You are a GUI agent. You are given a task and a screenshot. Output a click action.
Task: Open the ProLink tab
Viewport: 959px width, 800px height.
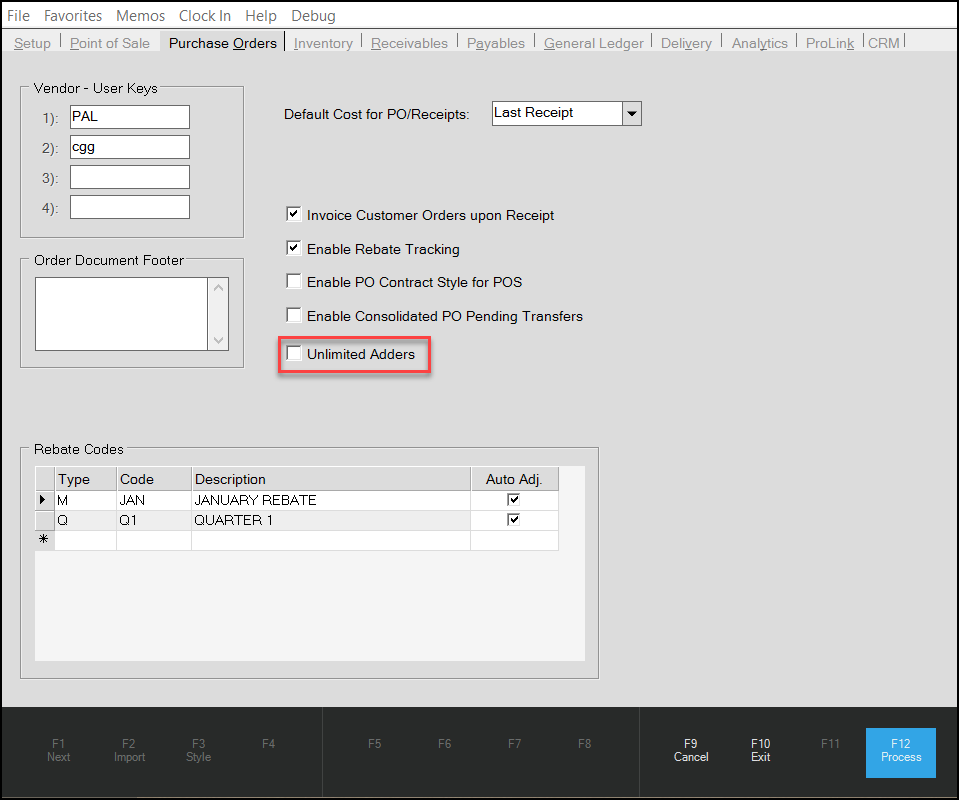[x=829, y=43]
